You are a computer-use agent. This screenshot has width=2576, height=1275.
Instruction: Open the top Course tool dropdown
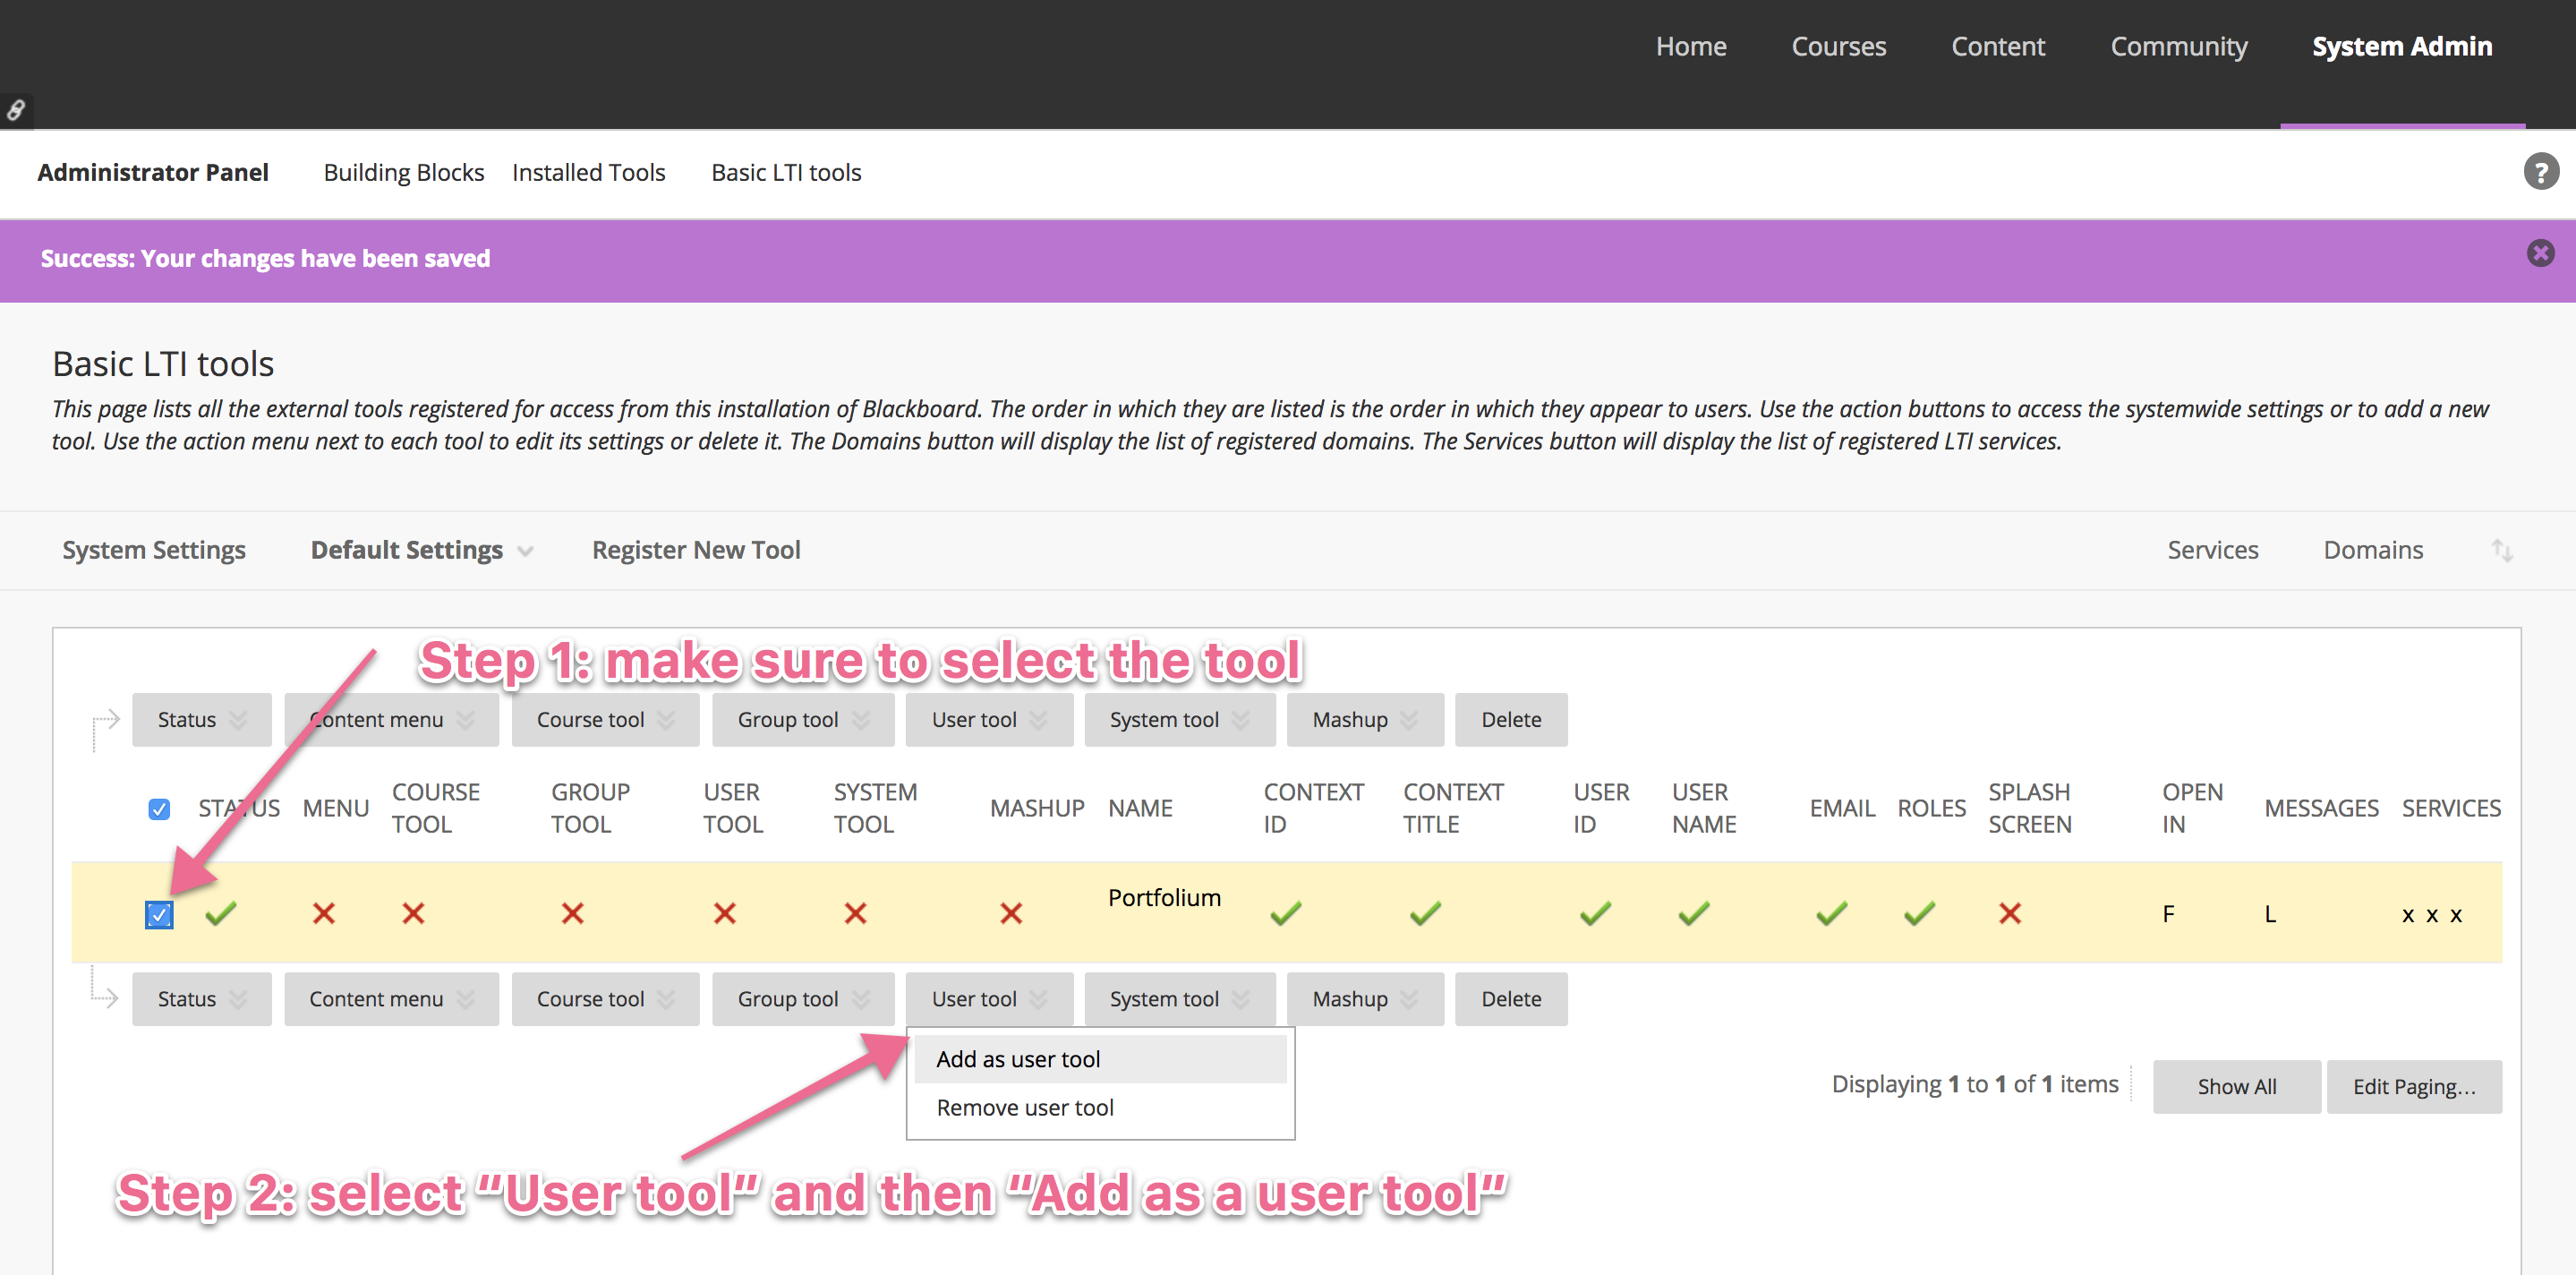pos(604,720)
